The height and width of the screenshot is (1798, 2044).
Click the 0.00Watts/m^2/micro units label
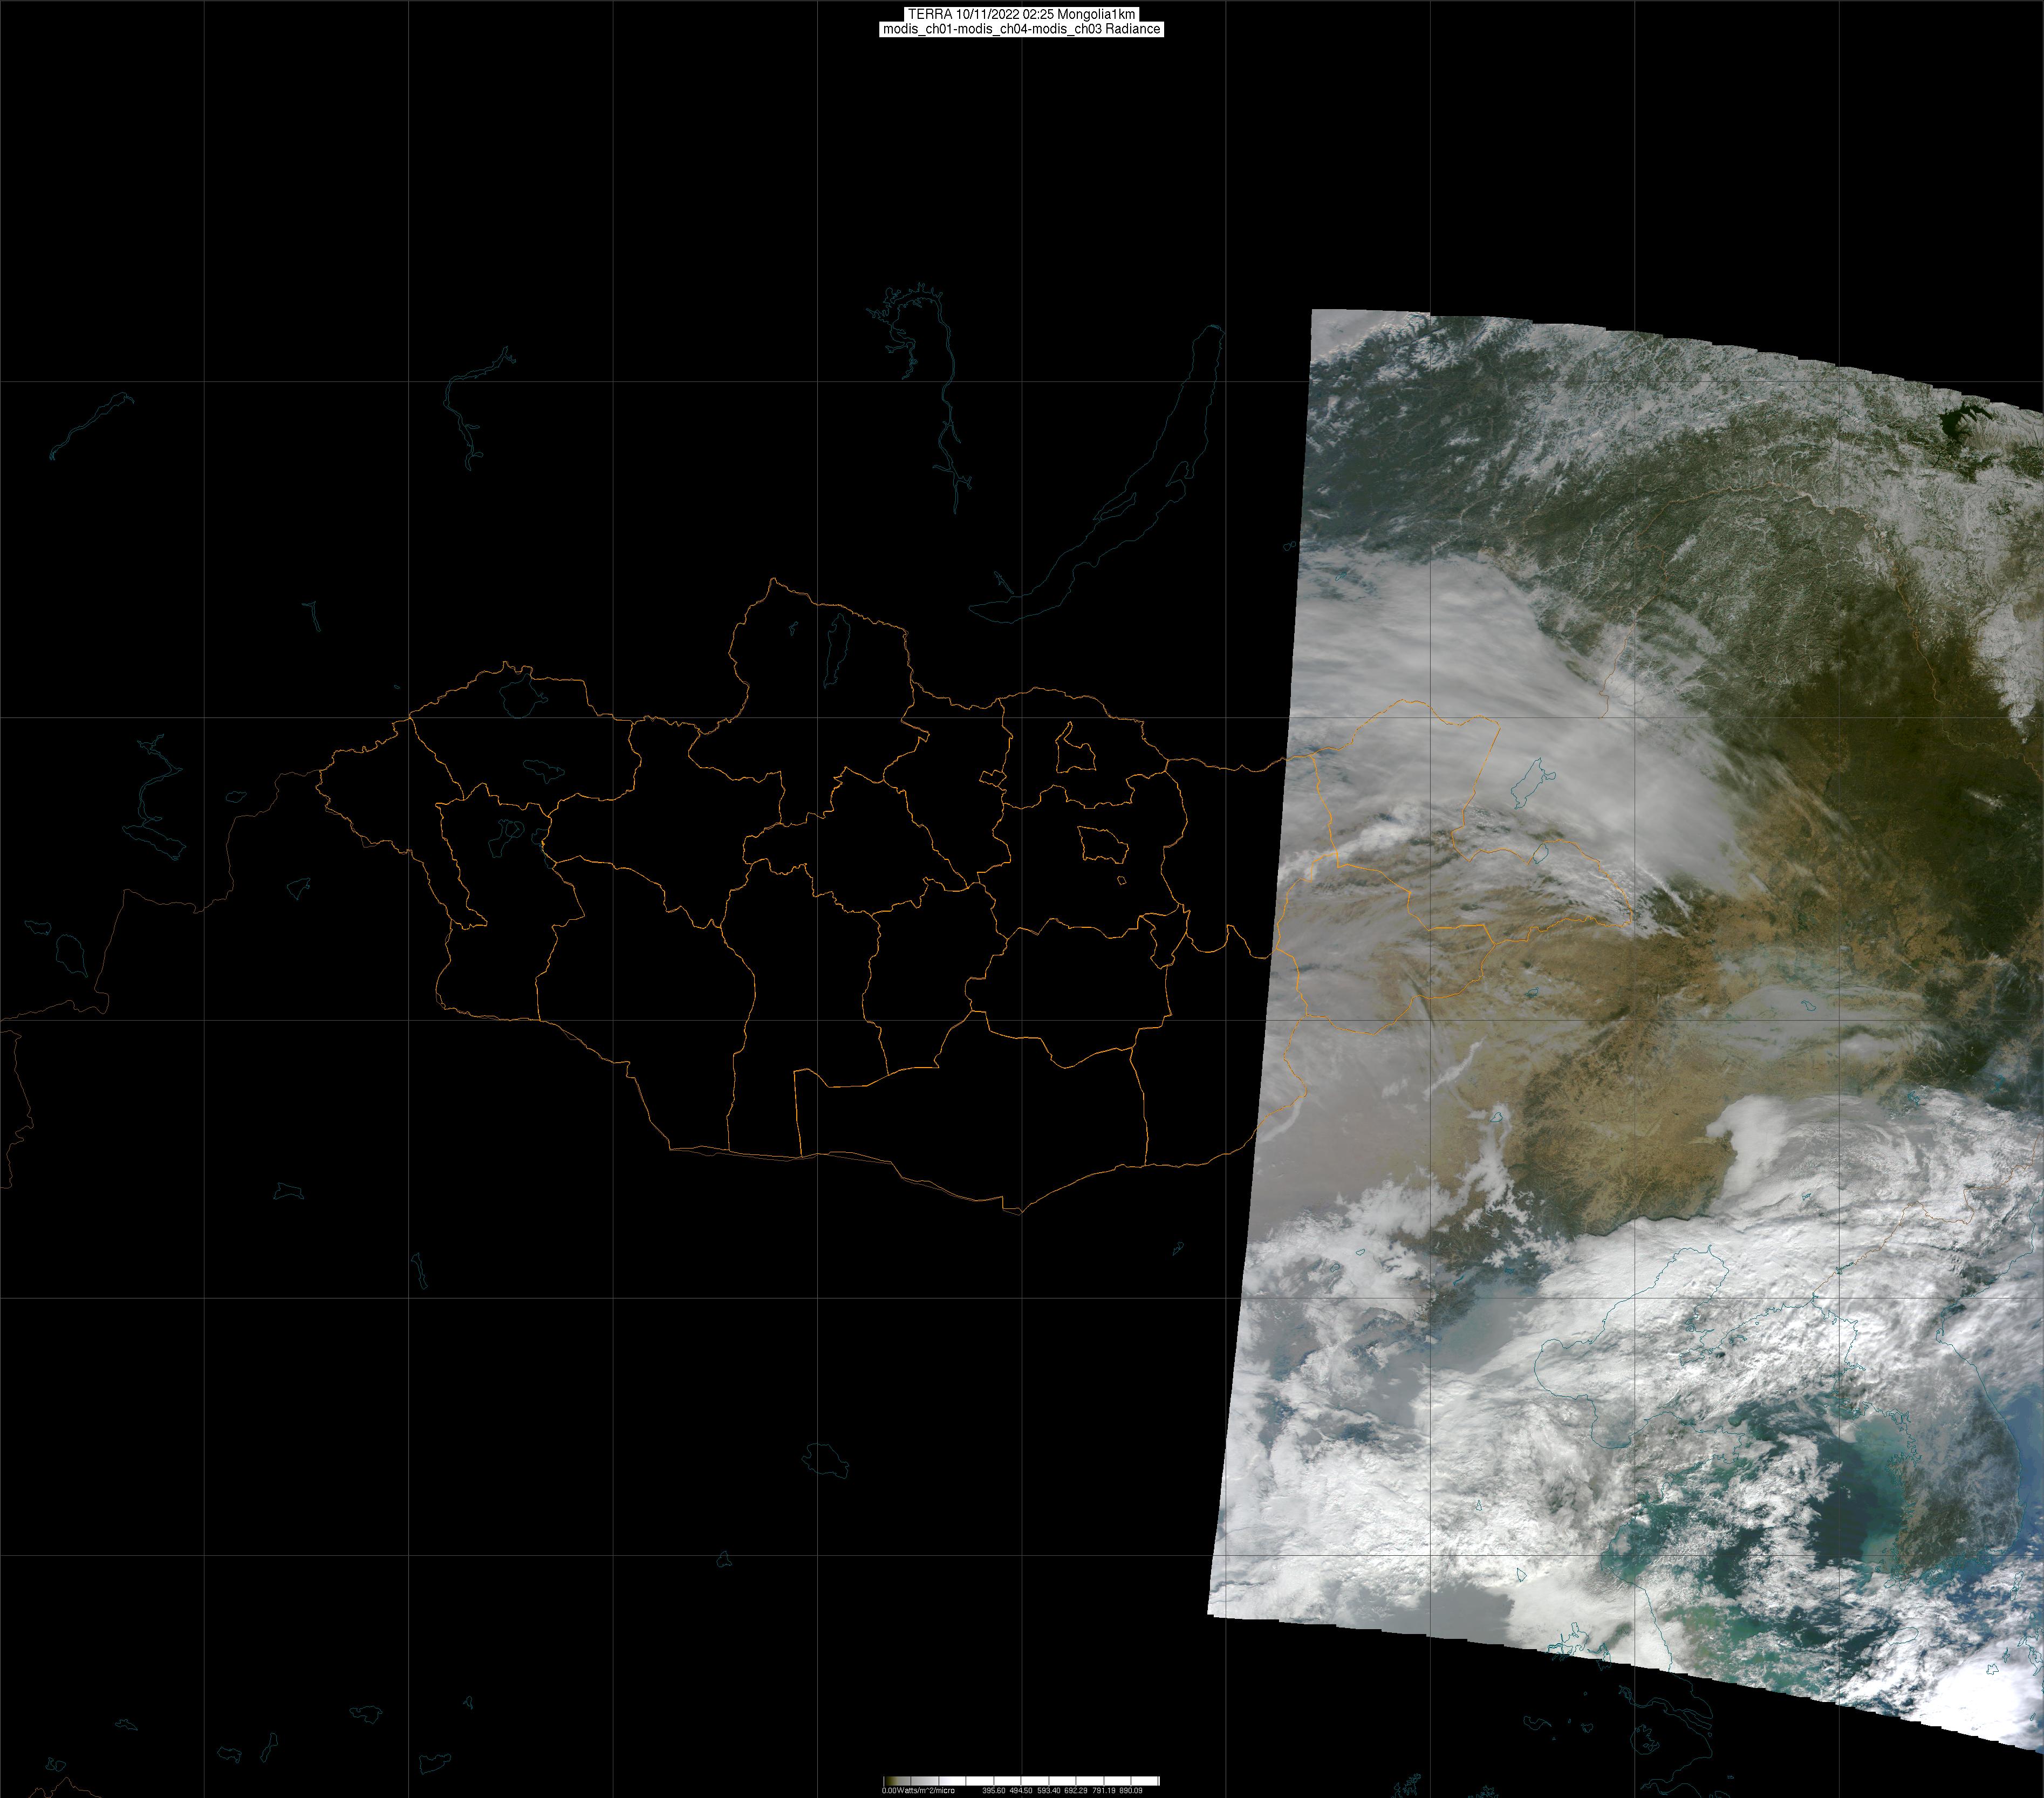point(919,1790)
